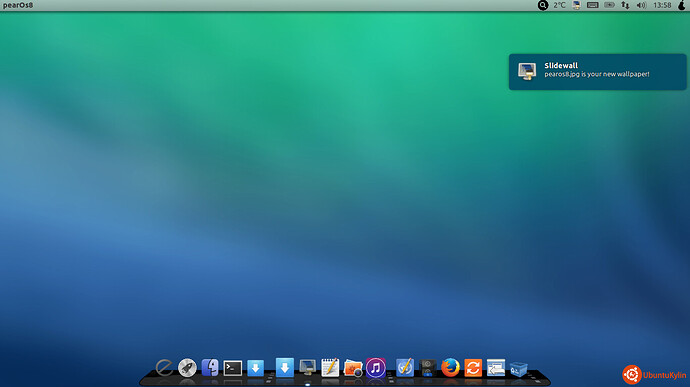Screen dimensions: 690x387
Task: Open the network up/down arrows indicator
Action: point(625,5)
